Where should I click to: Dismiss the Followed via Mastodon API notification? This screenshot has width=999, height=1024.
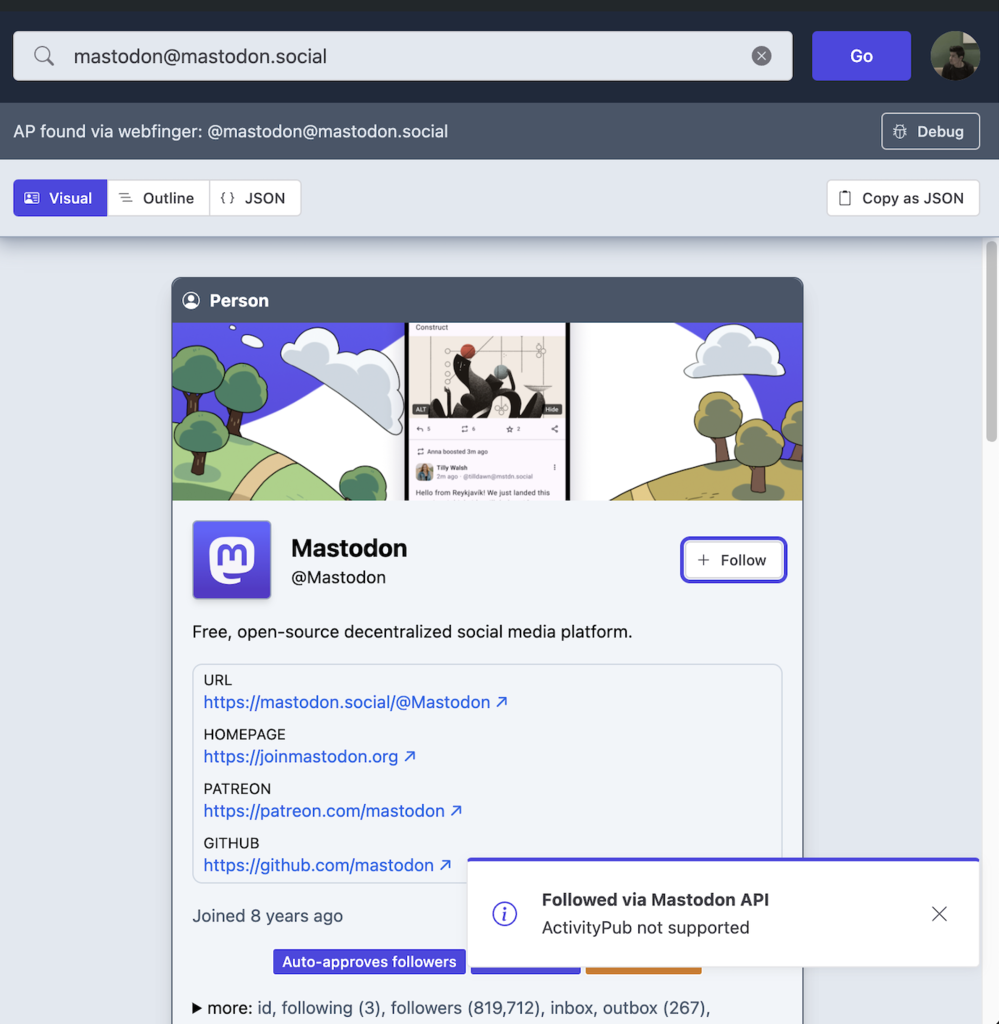coord(938,914)
